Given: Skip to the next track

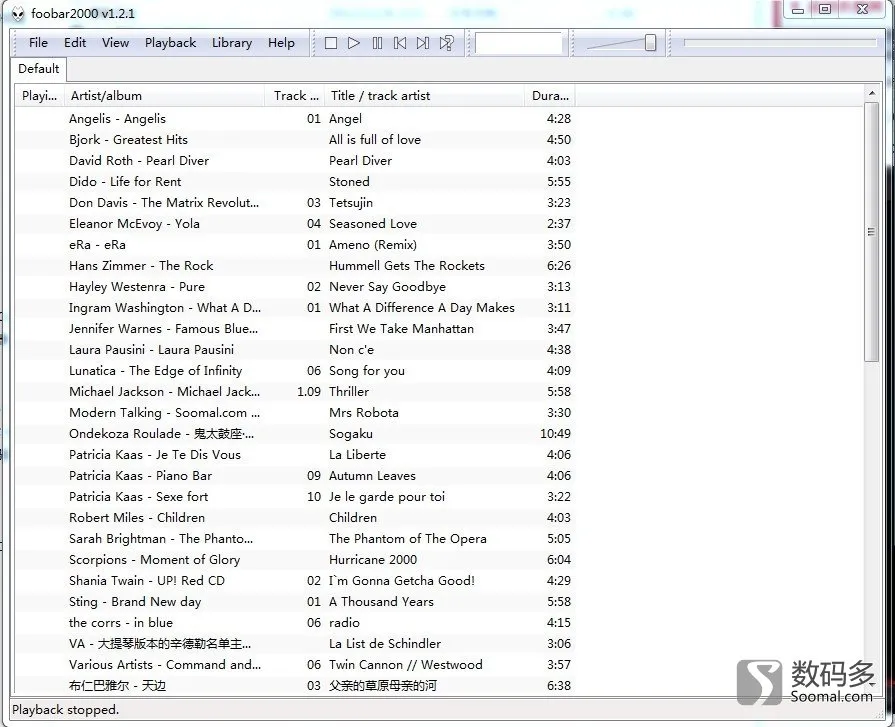Looking at the screenshot, I should click(423, 43).
